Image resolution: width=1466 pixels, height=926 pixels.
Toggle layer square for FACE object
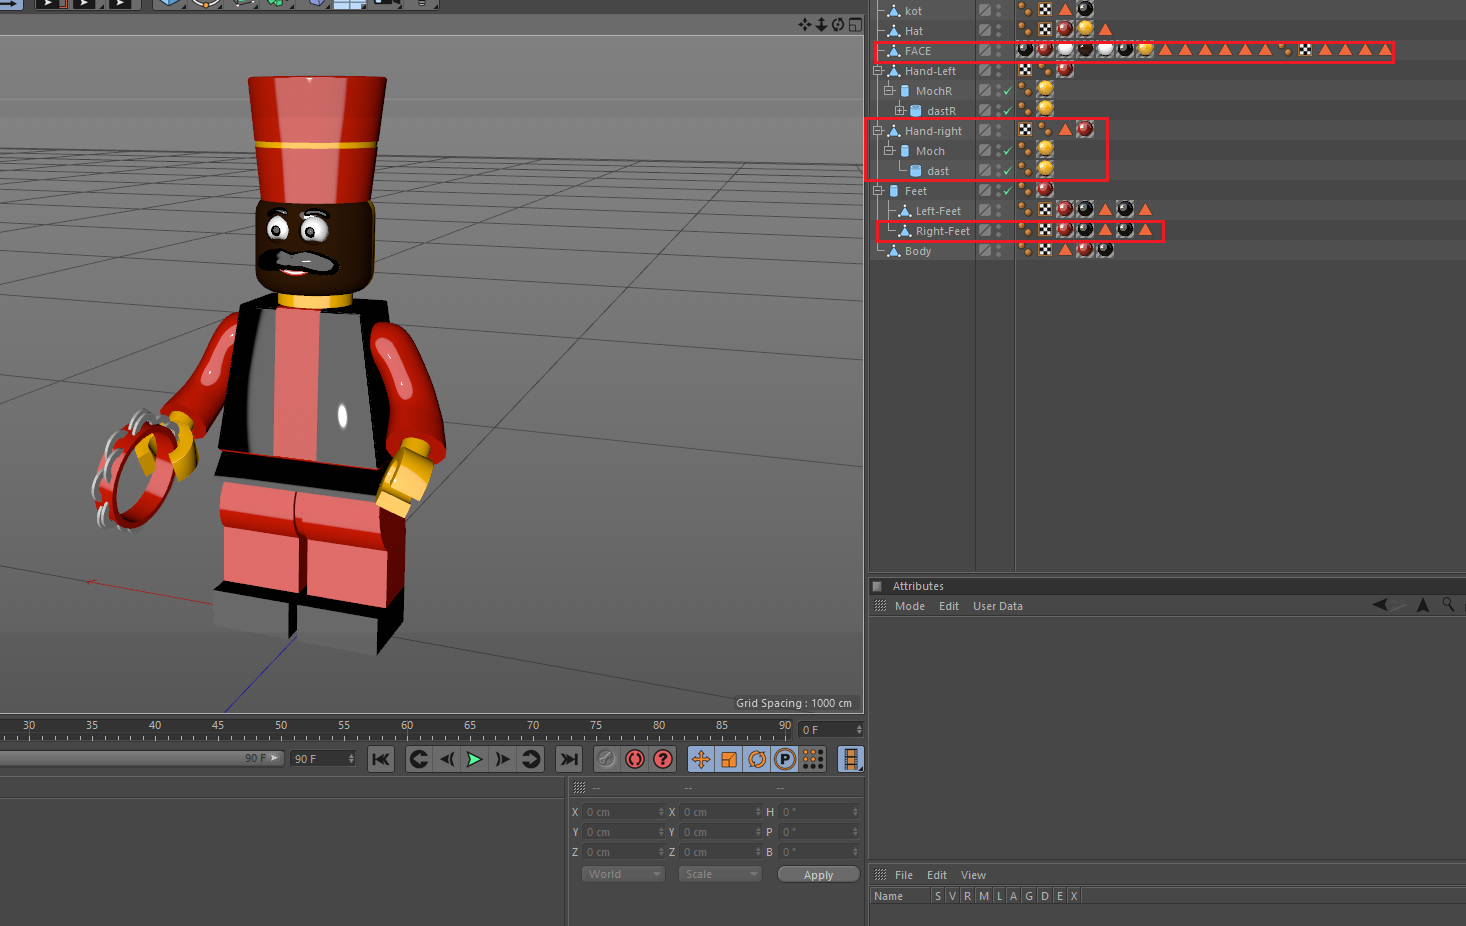pos(985,51)
